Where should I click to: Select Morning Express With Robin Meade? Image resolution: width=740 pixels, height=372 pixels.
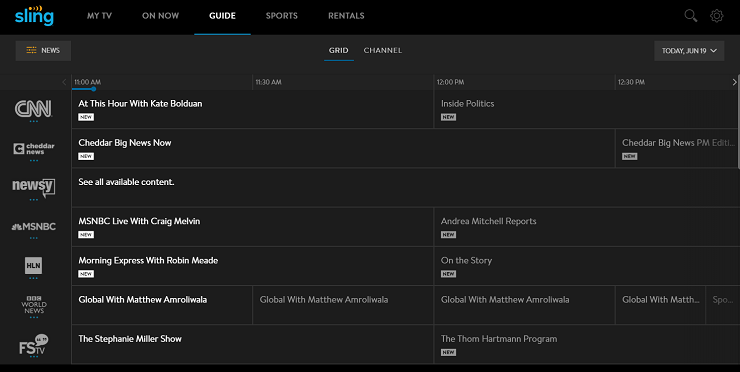coord(252,266)
